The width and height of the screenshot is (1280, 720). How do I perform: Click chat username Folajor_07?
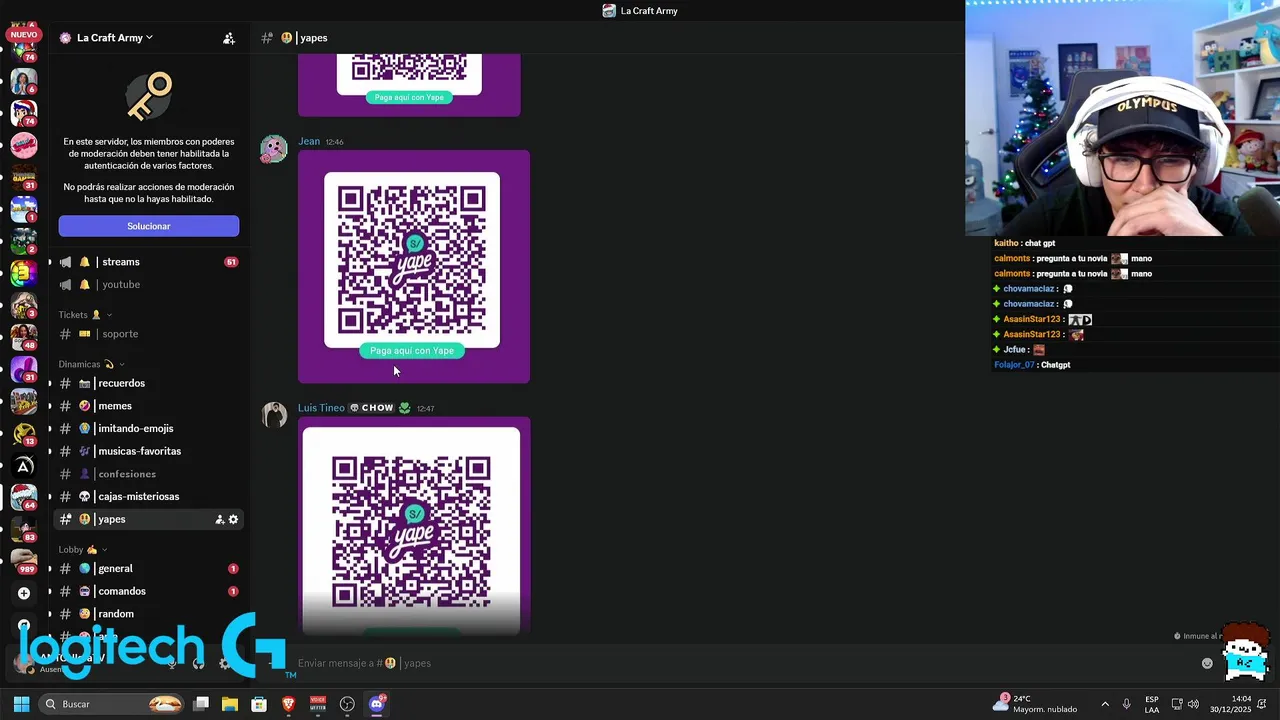tap(1014, 365)
